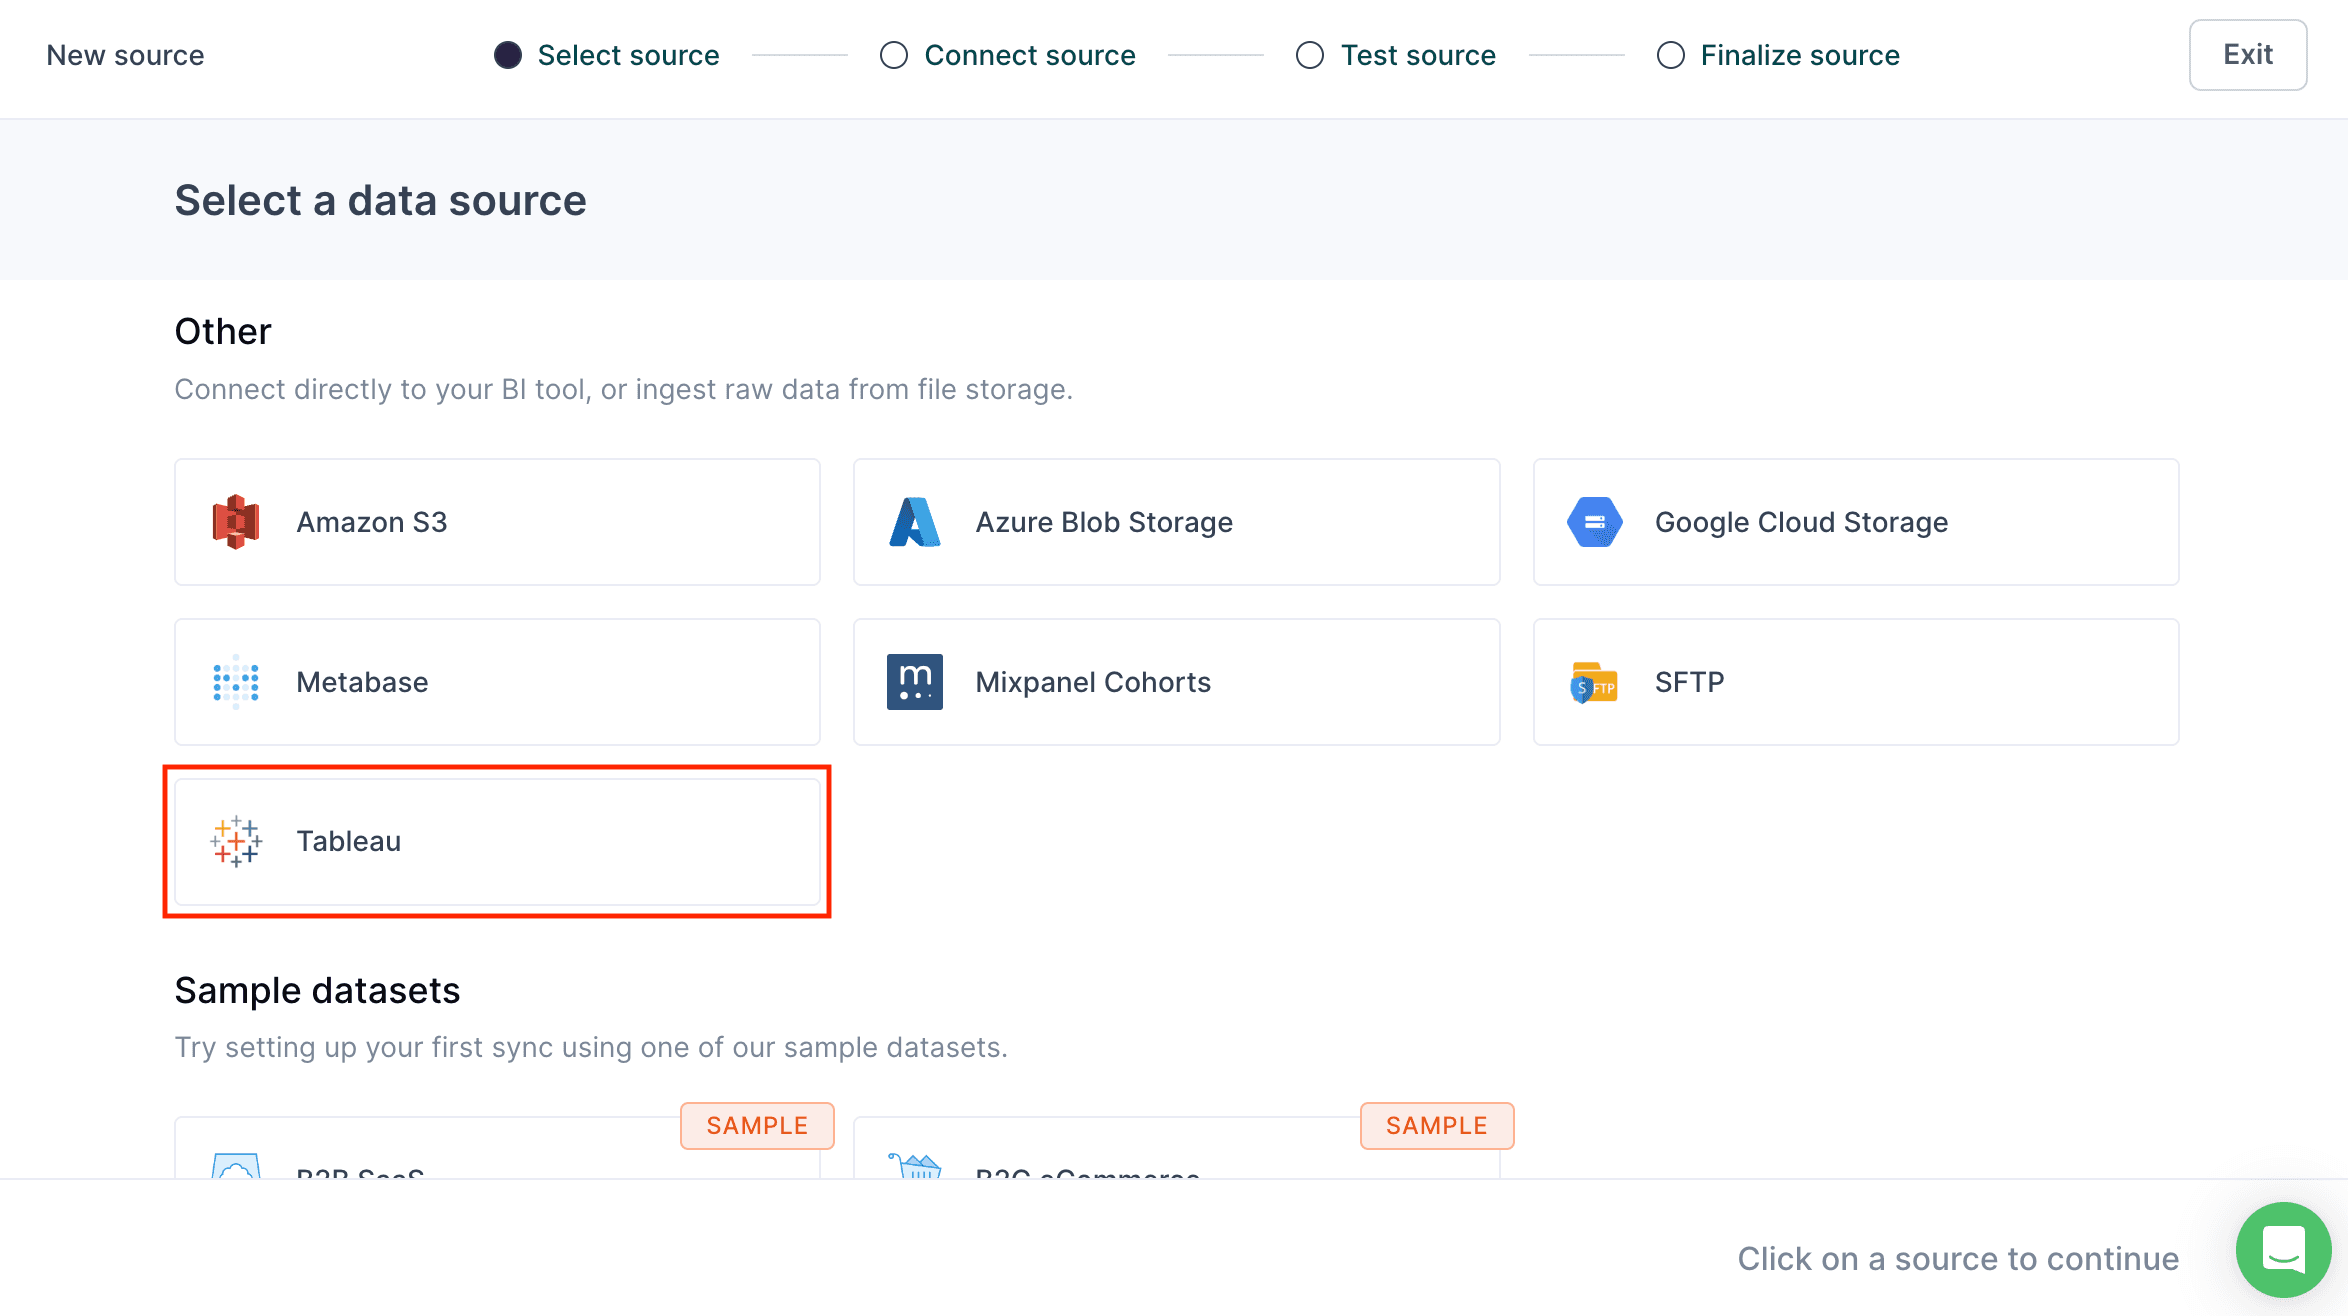Choose the SFTP source card

(x=1855, y=682)
